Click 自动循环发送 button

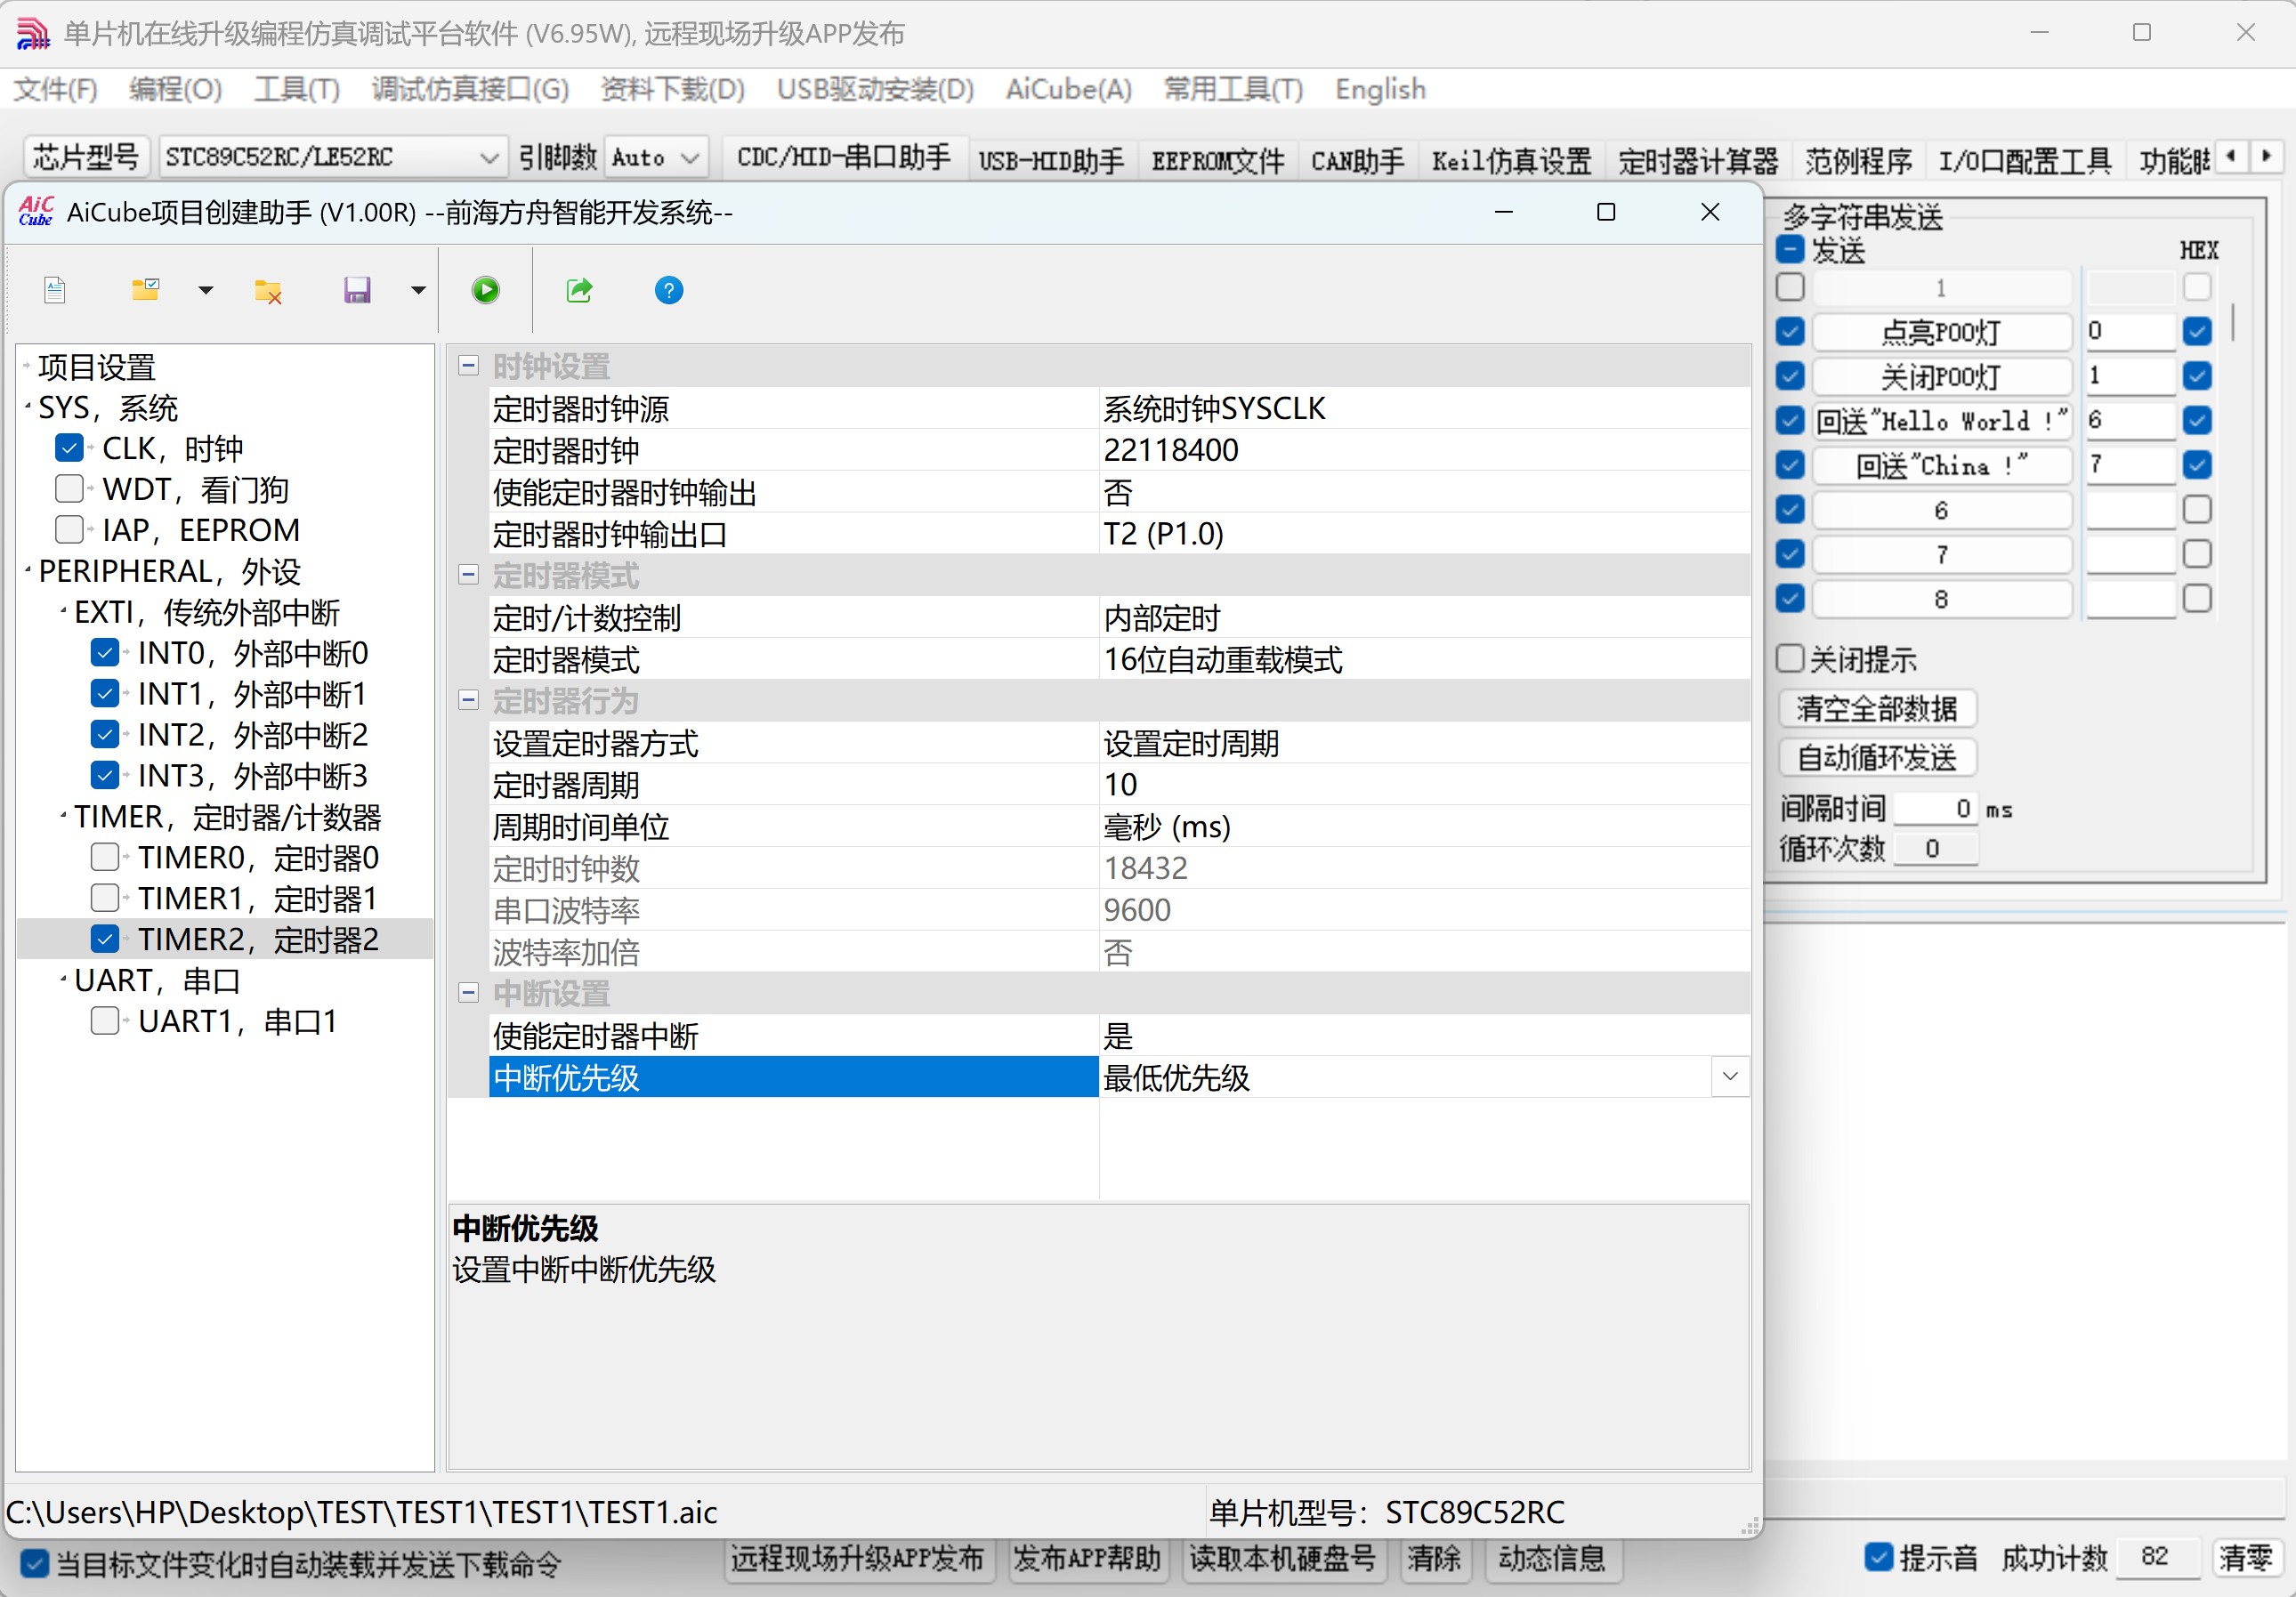tap(1877, 757)
